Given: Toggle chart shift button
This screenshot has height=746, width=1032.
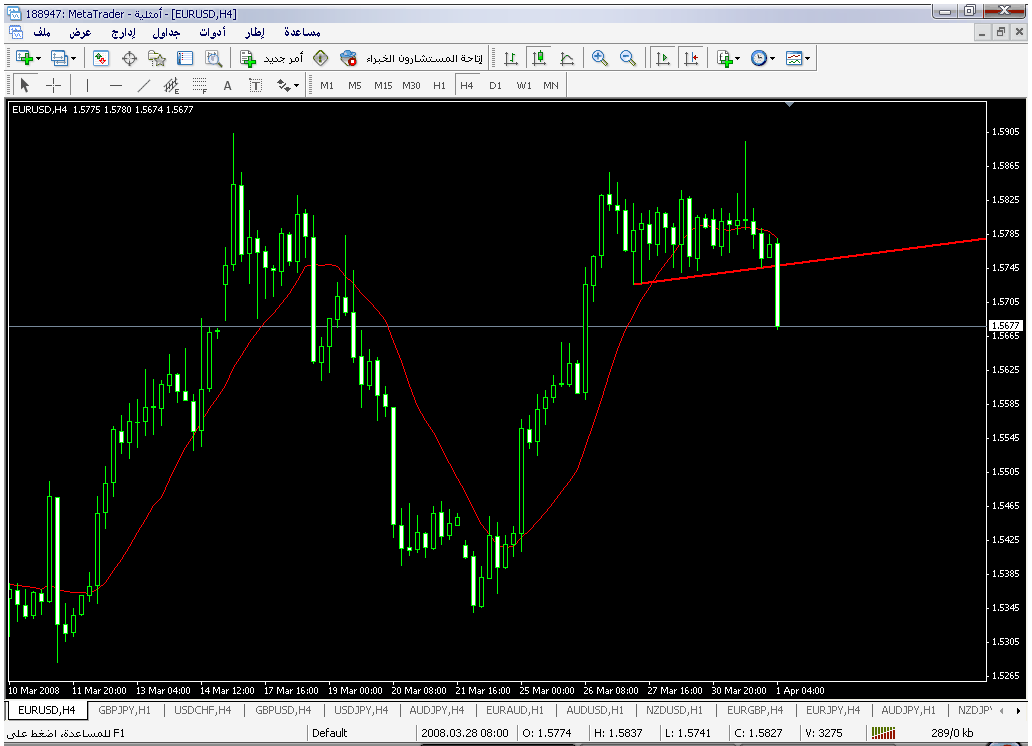Looking at the screenshot, I should [x=690, y=58].
